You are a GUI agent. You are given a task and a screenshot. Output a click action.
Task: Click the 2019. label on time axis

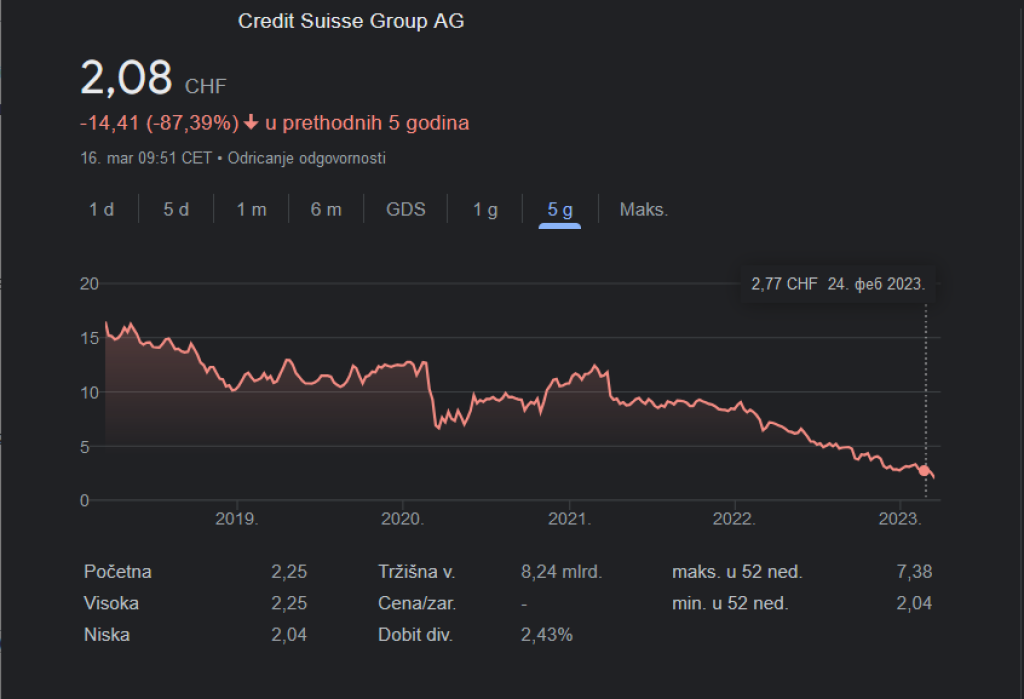coord(237,519)
